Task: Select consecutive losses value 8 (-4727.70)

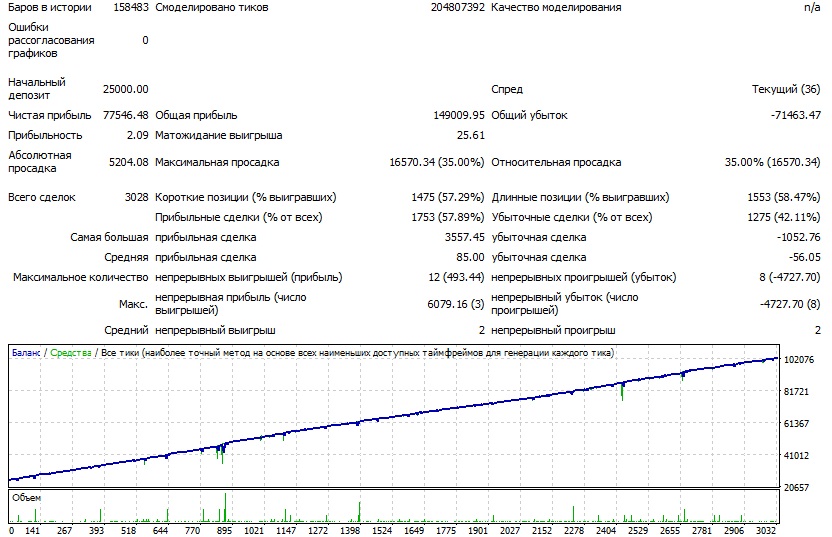Action: [790, 278]
